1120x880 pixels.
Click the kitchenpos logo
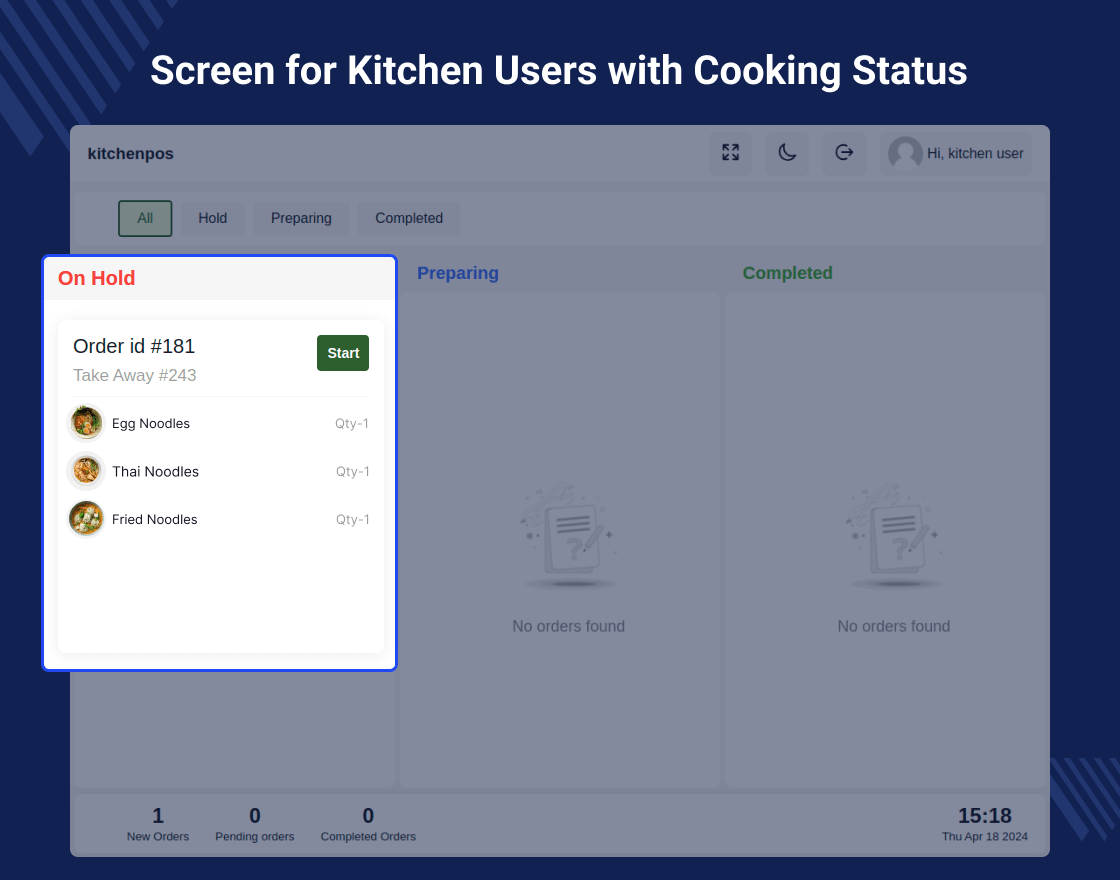130,153
